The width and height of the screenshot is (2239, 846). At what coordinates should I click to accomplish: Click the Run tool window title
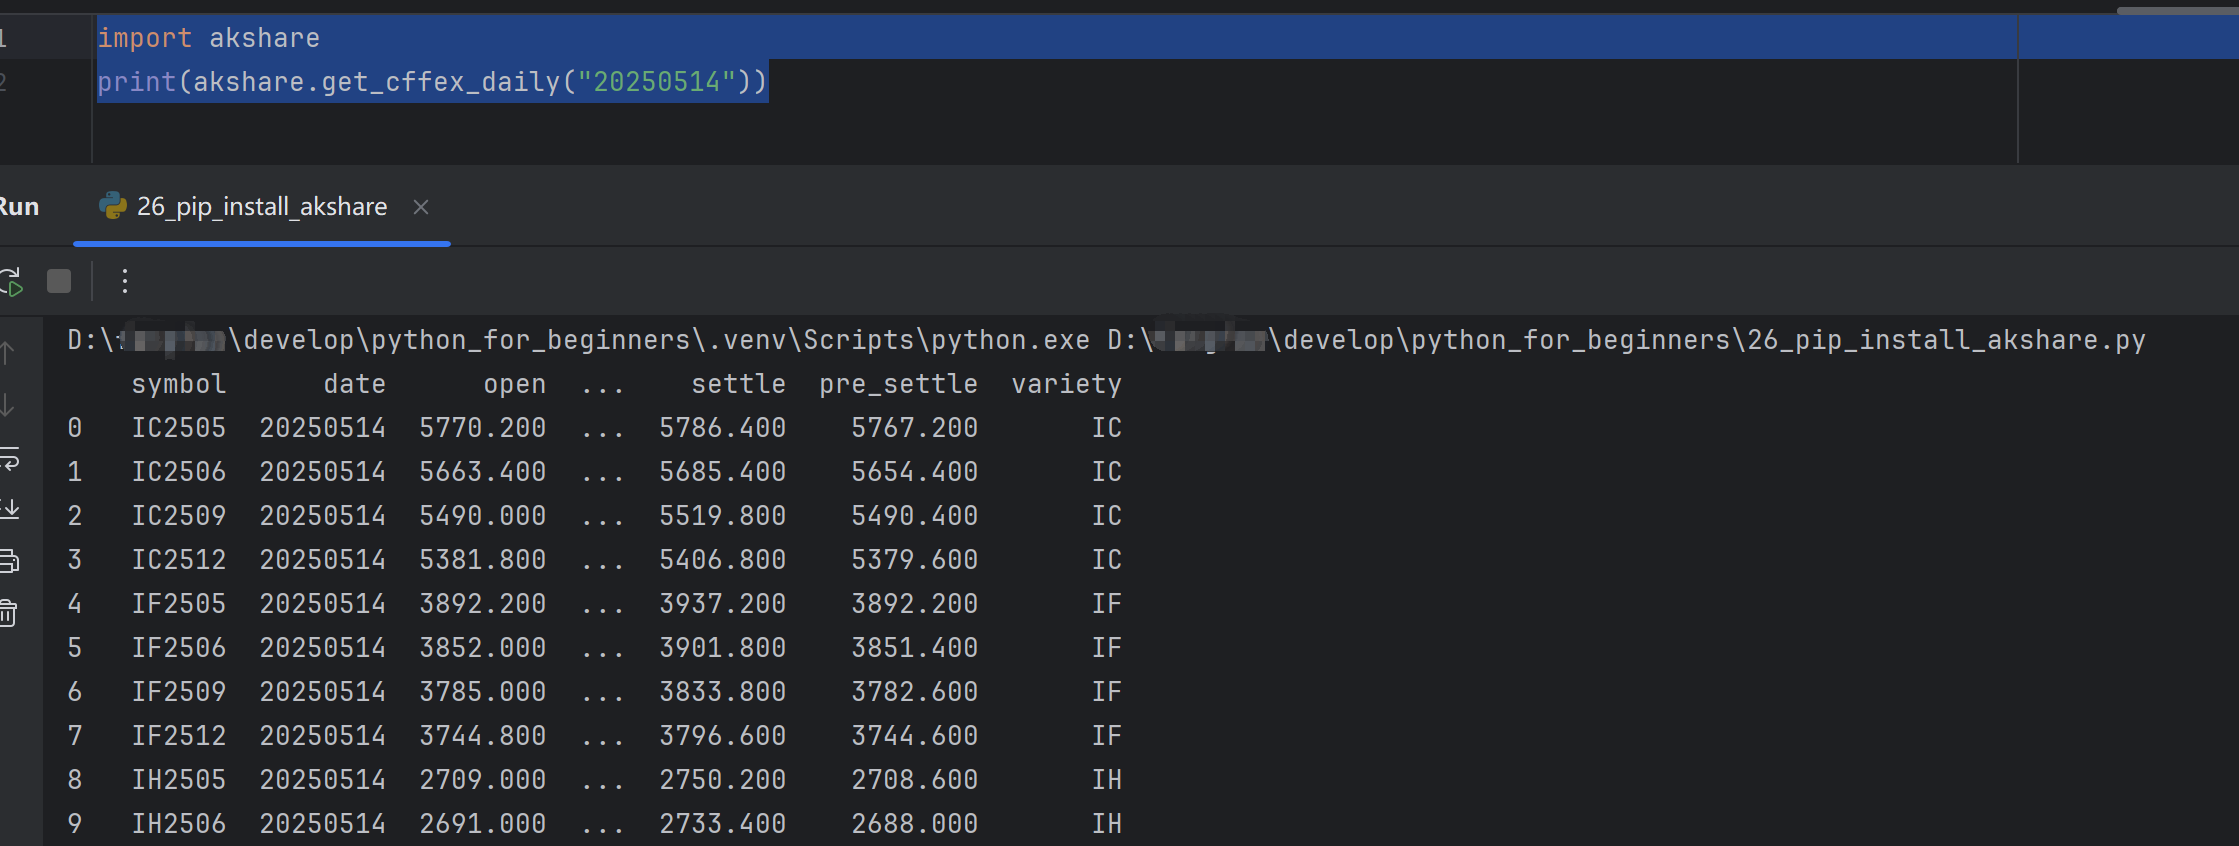click(x=19, y=207)
